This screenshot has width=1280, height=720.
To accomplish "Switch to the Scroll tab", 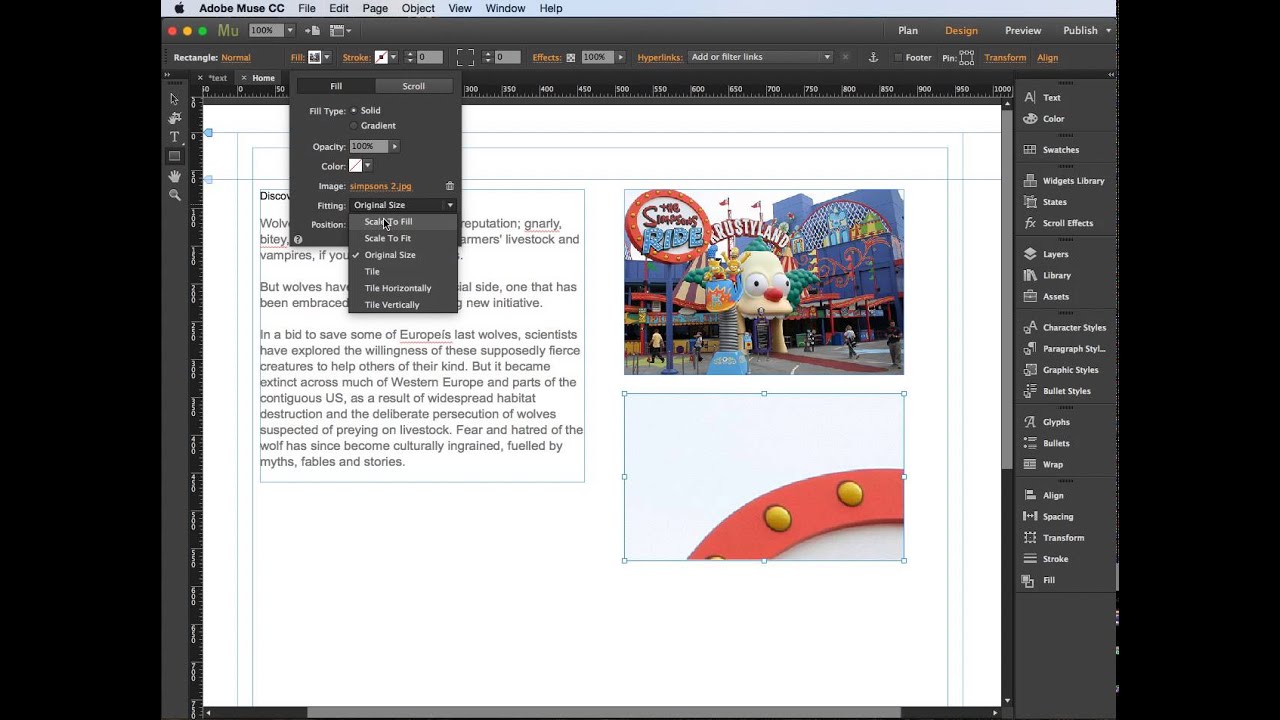I will 414,86.
